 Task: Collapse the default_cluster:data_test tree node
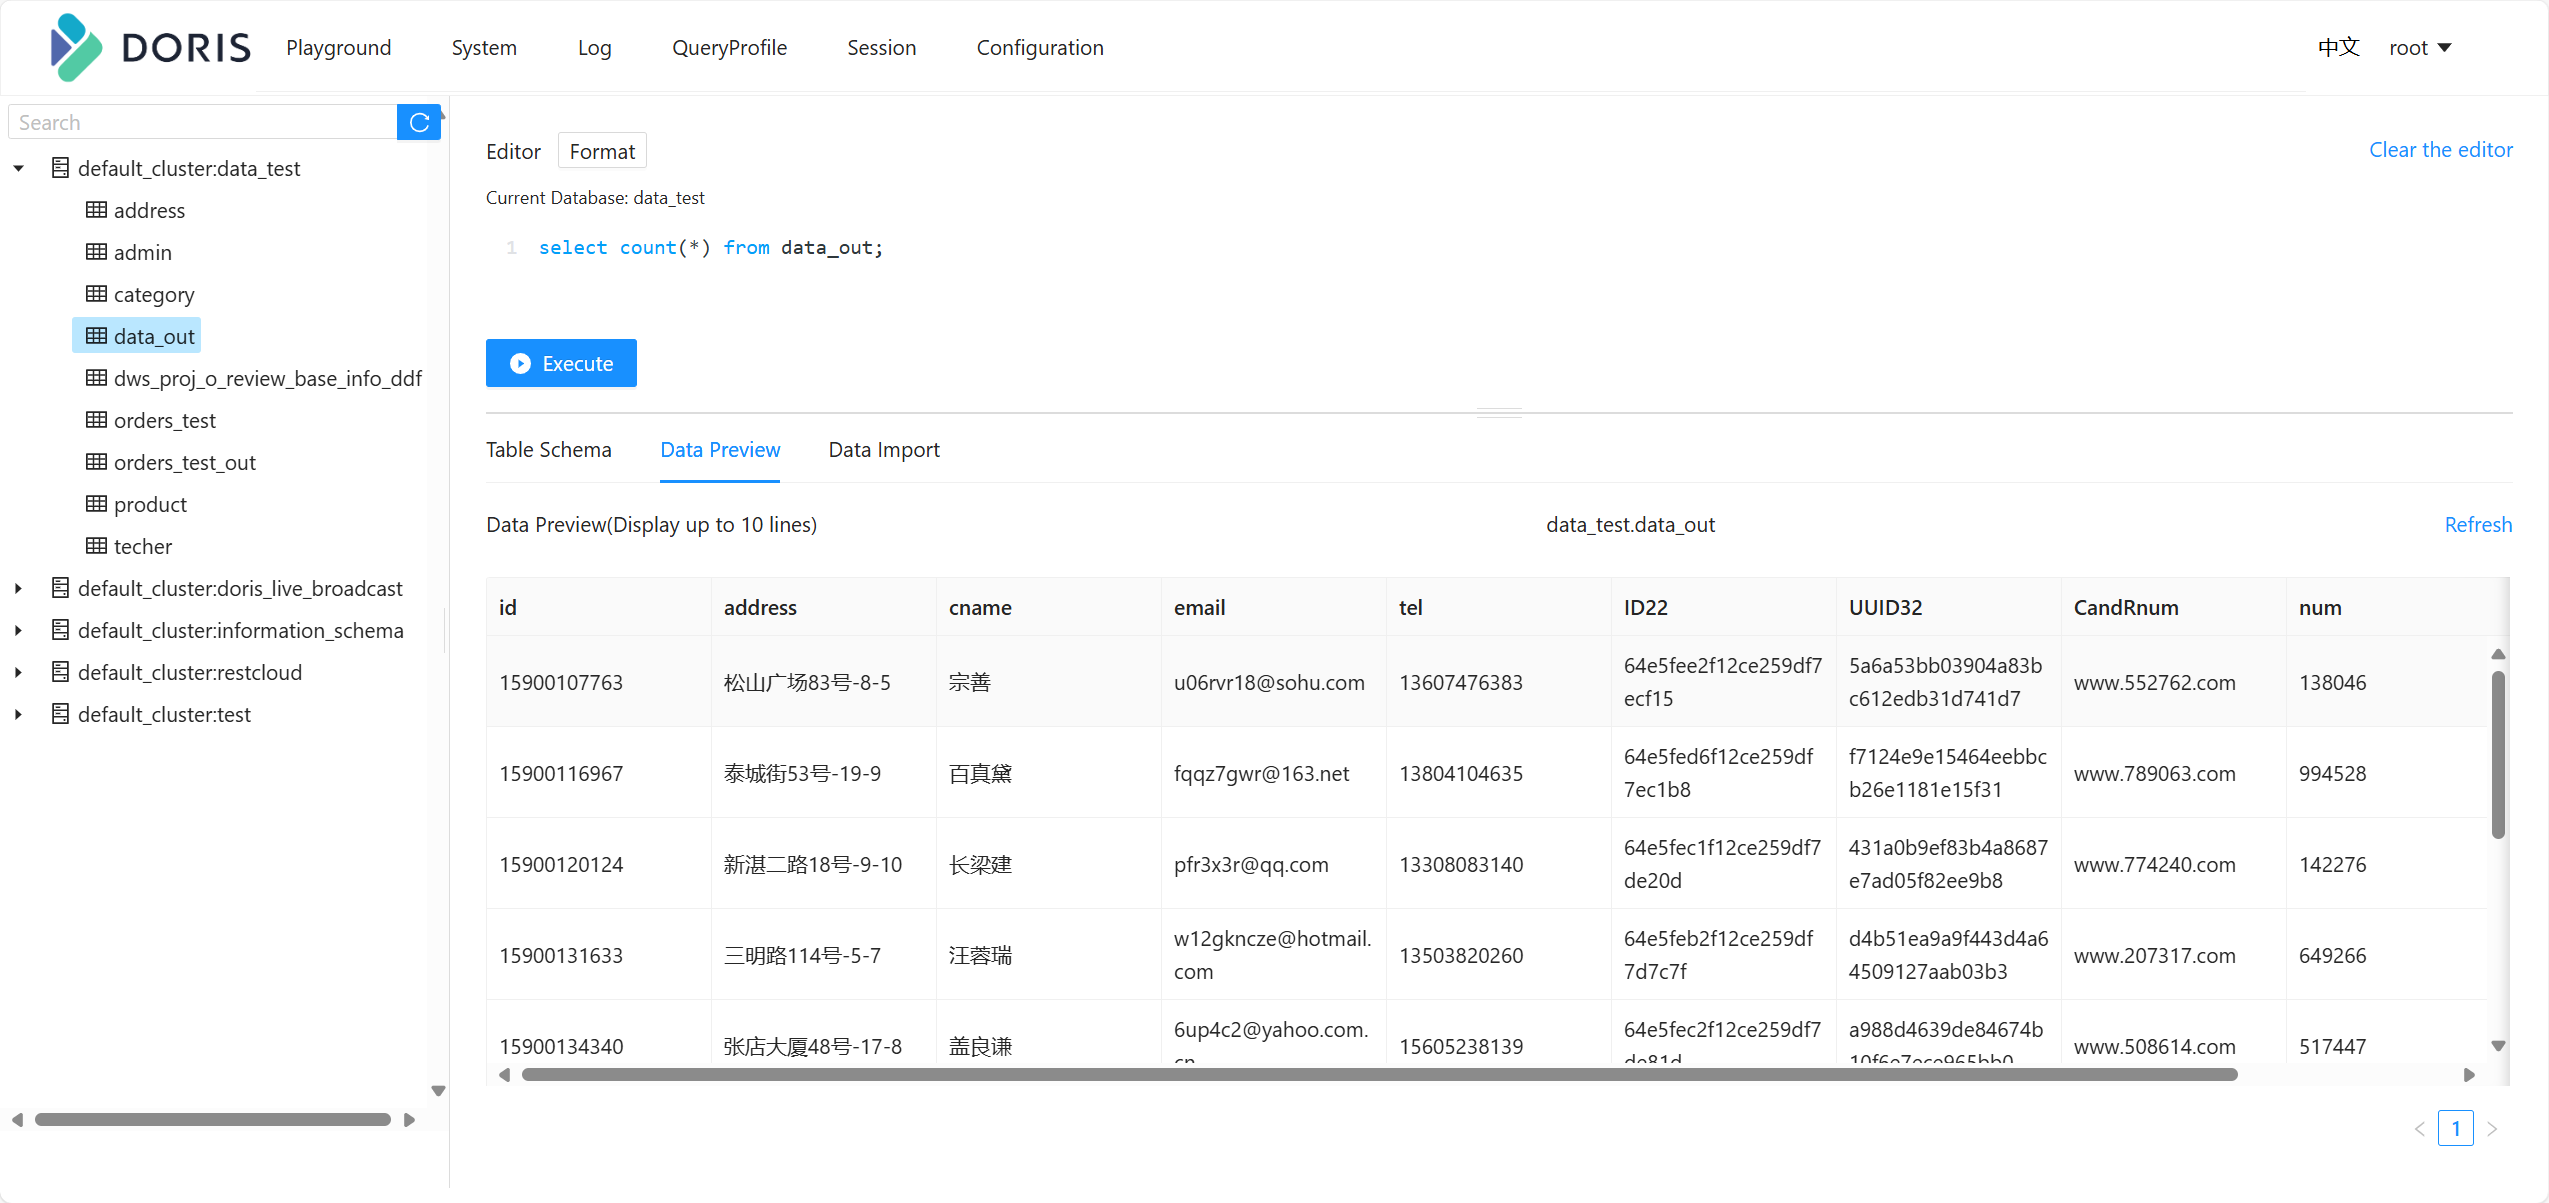(x=19, y=168)
